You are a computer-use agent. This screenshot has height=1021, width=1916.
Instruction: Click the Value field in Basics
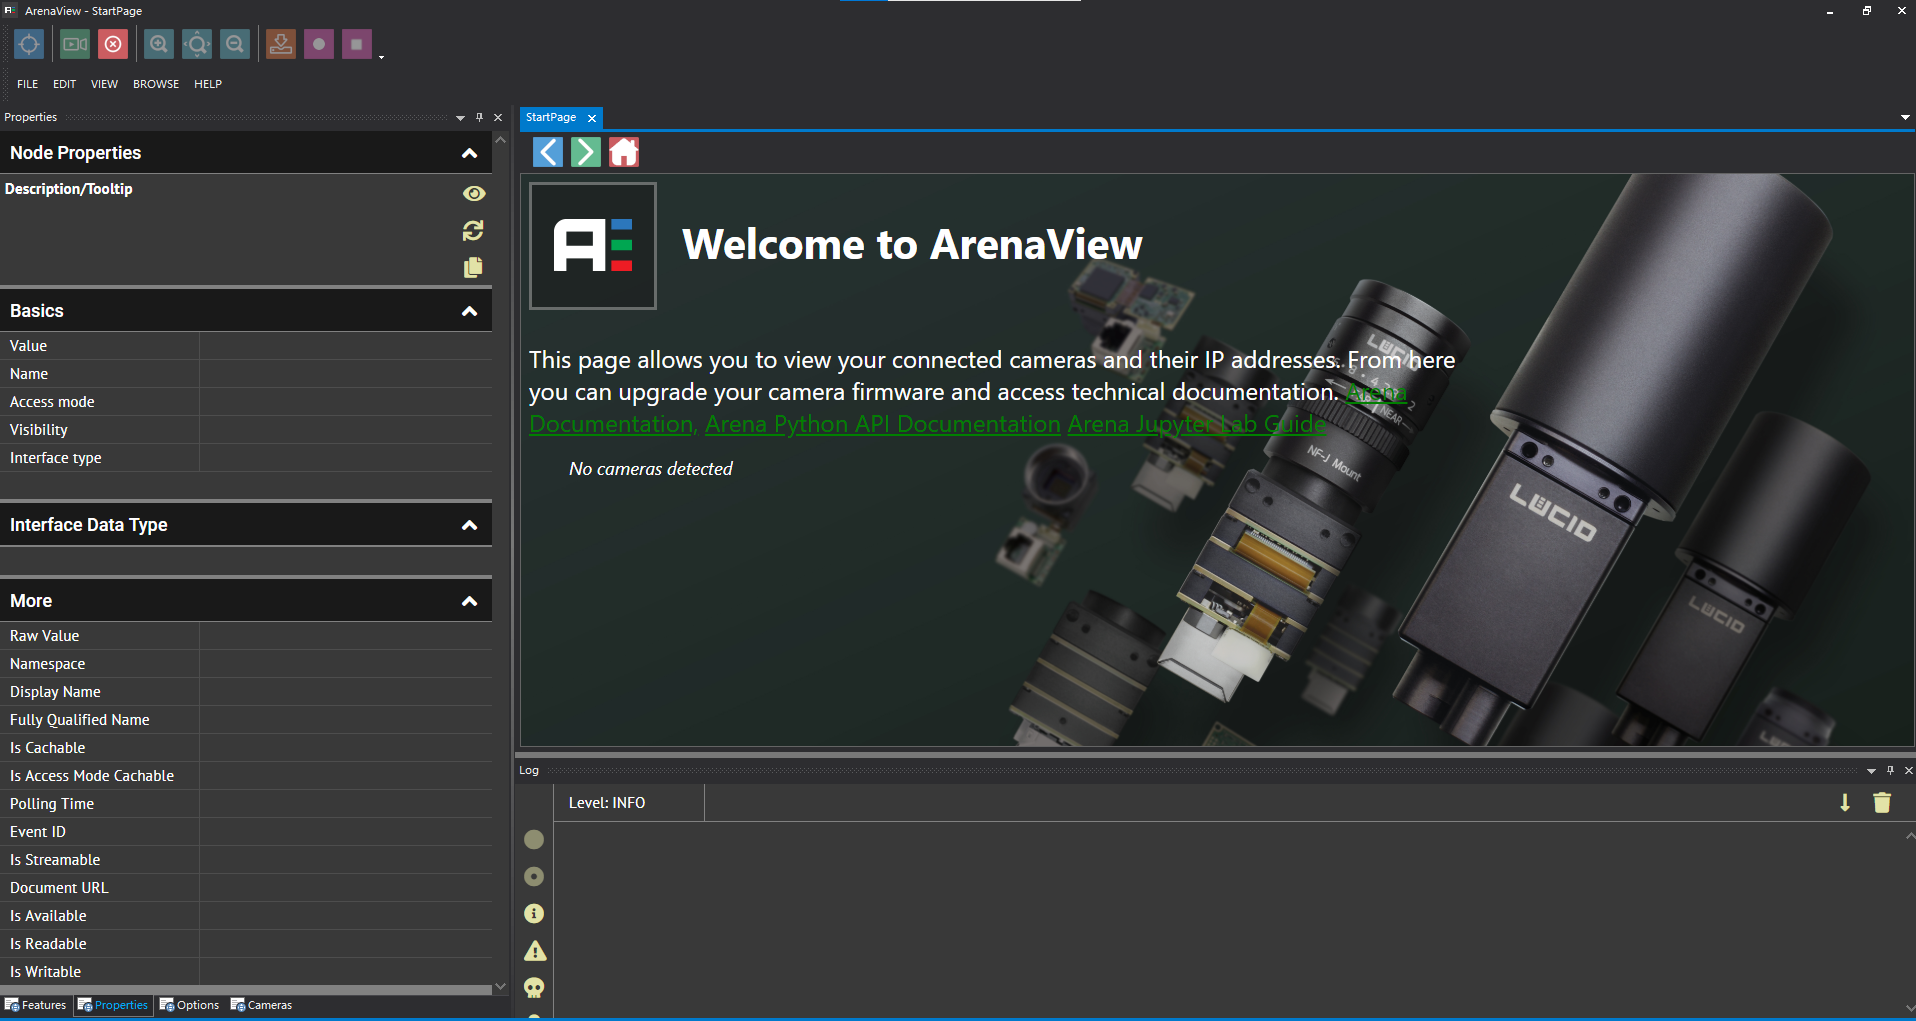tap(346, 346)
